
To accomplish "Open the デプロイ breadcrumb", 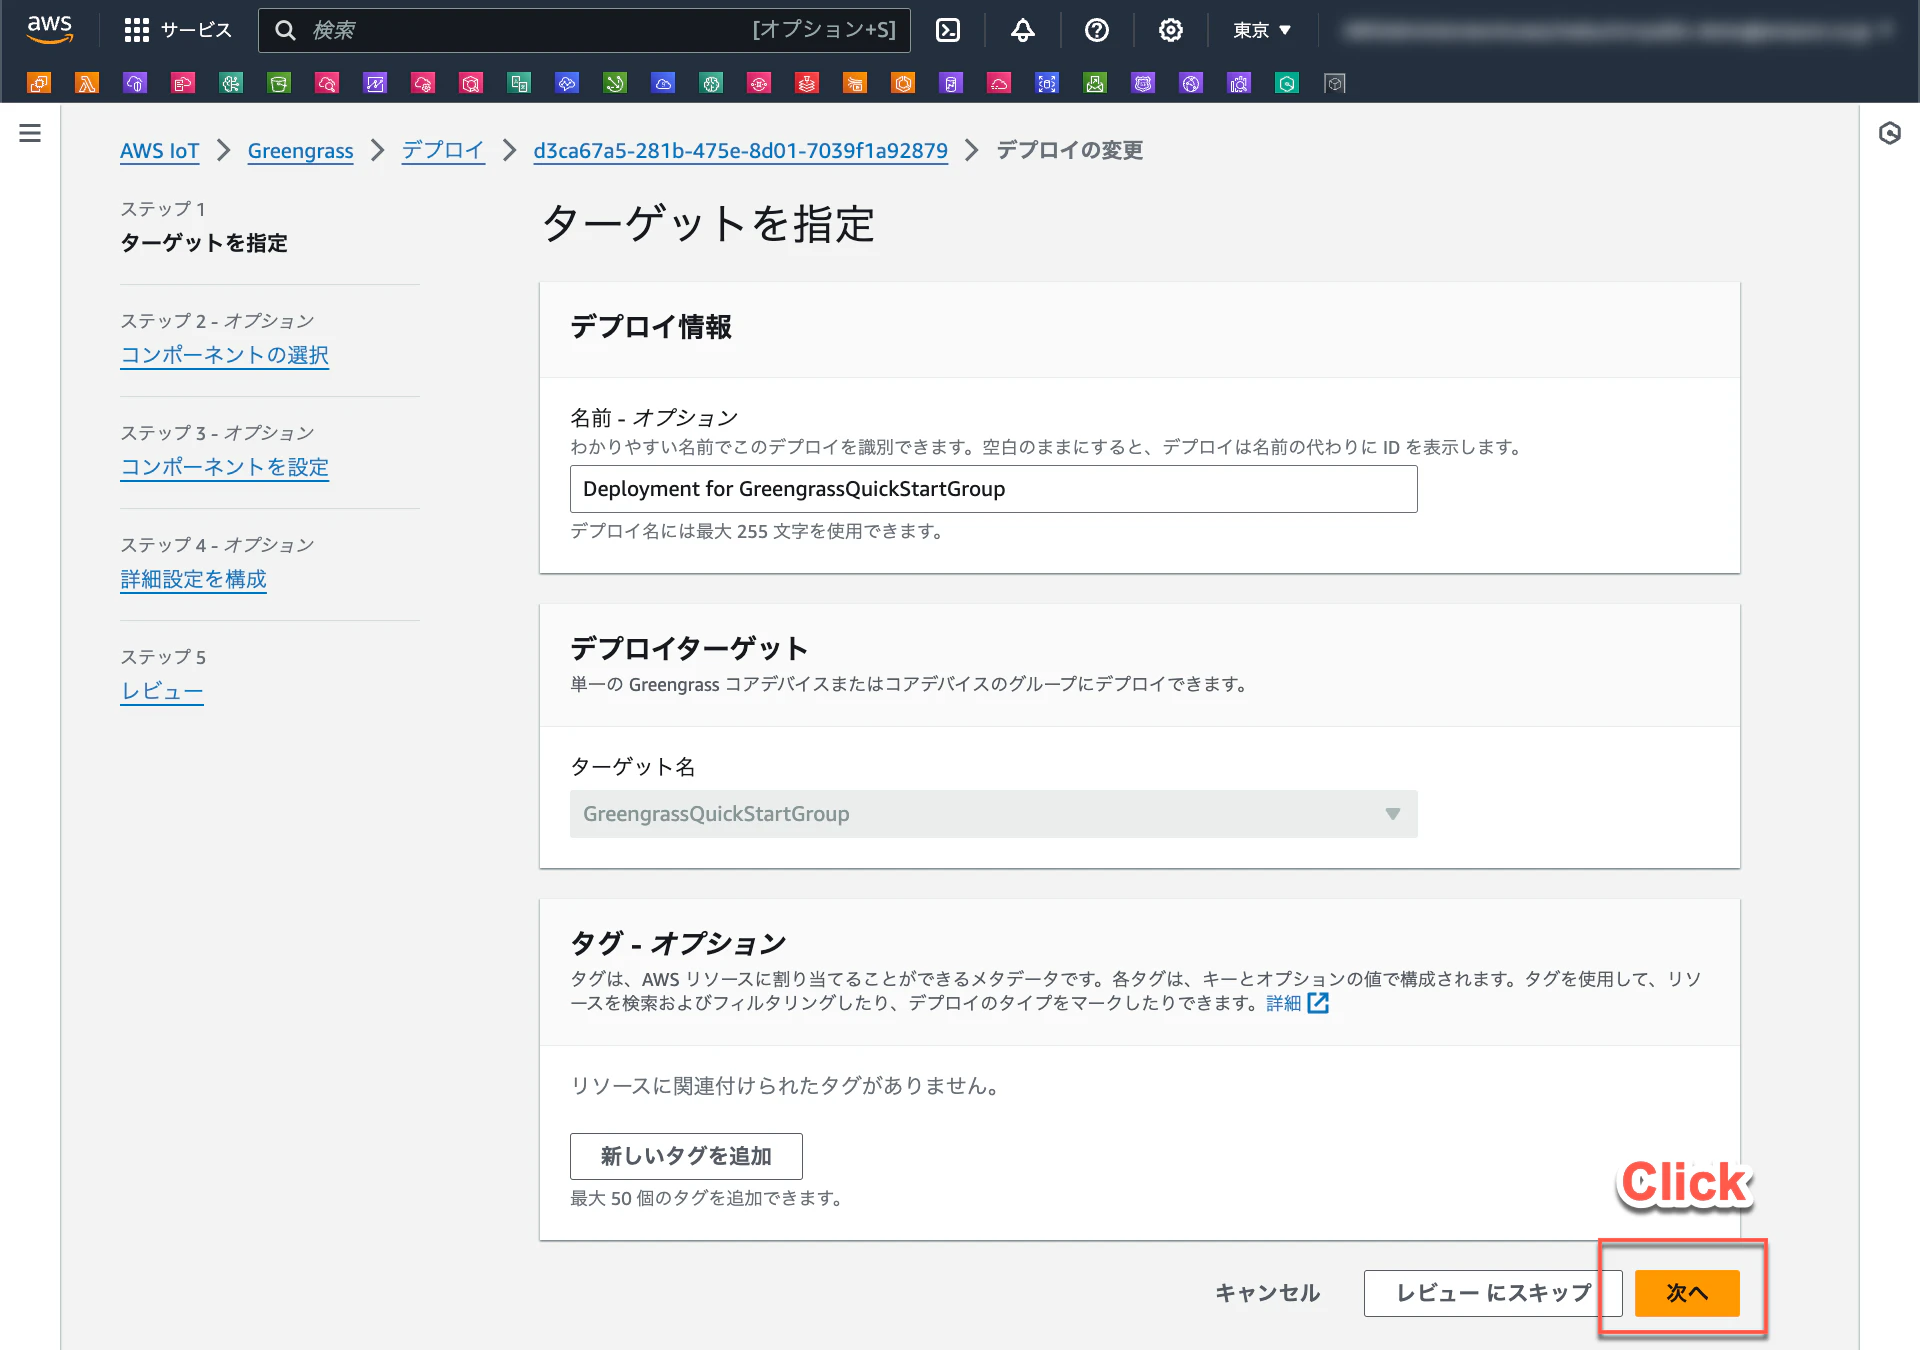I will click(x=443, y=151).
